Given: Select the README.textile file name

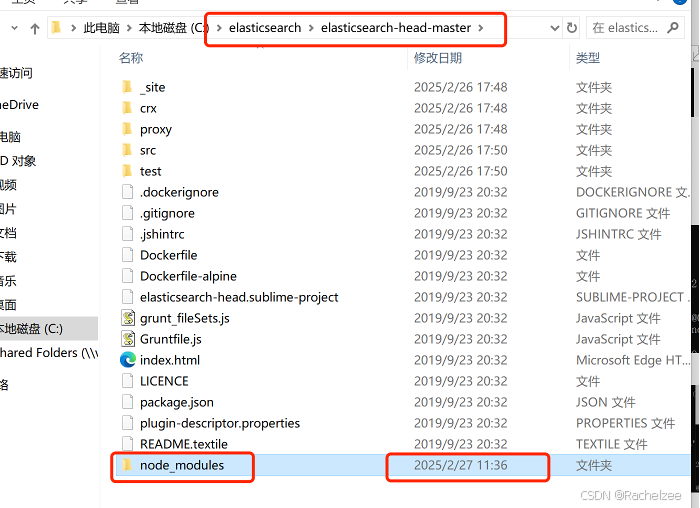Looking at the screenshot, I should (x=183, y=444).
